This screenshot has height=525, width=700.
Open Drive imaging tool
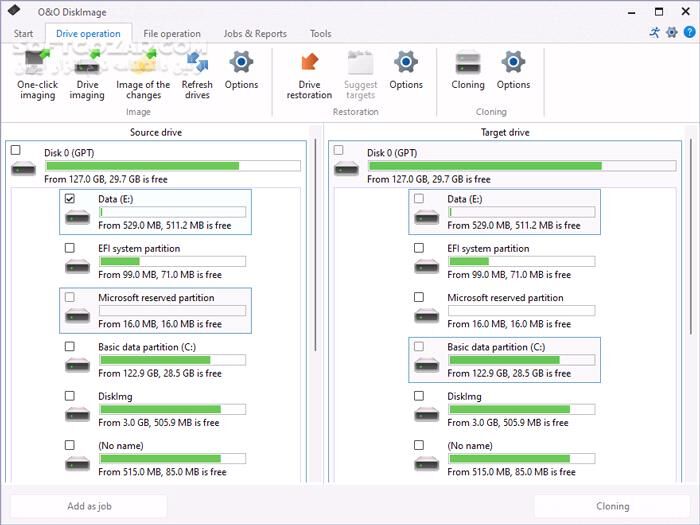(x=87, y=75)
